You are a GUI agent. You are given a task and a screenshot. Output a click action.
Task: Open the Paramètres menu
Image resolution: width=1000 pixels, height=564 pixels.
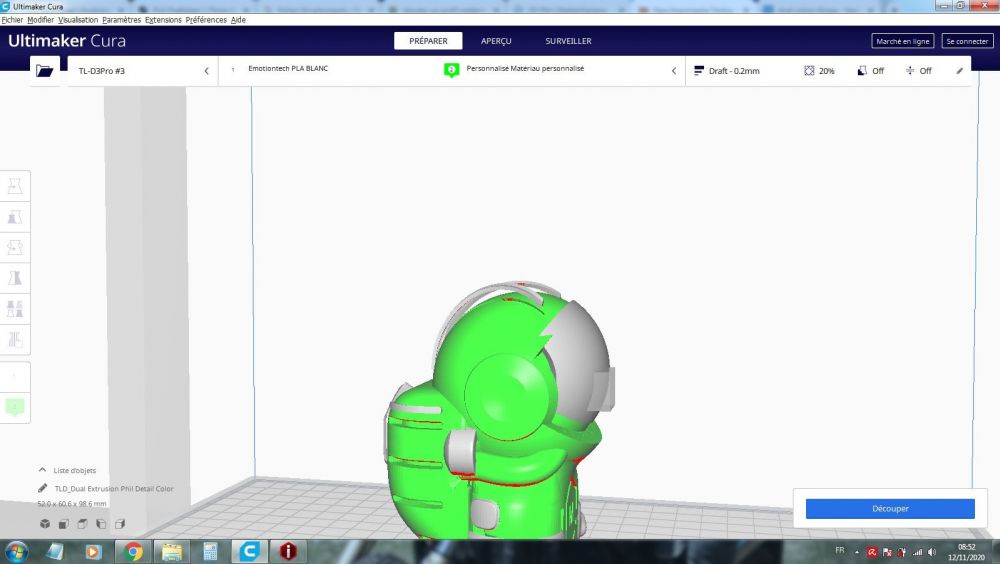tap(121, 20)
